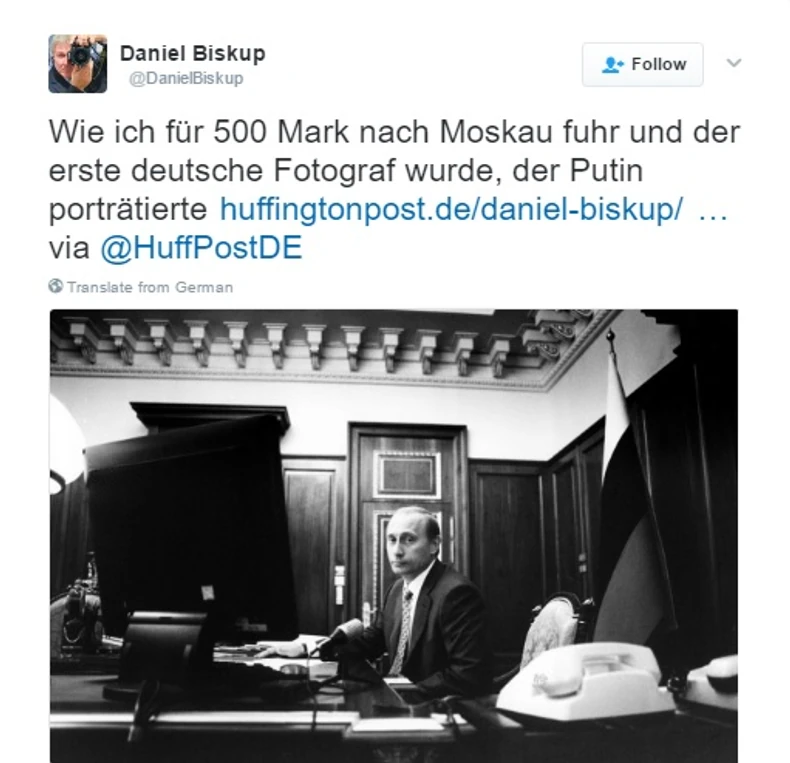
Task: Open the huffingtonpost.de/daniel-biskup/ article link
Action: [452, 209]
